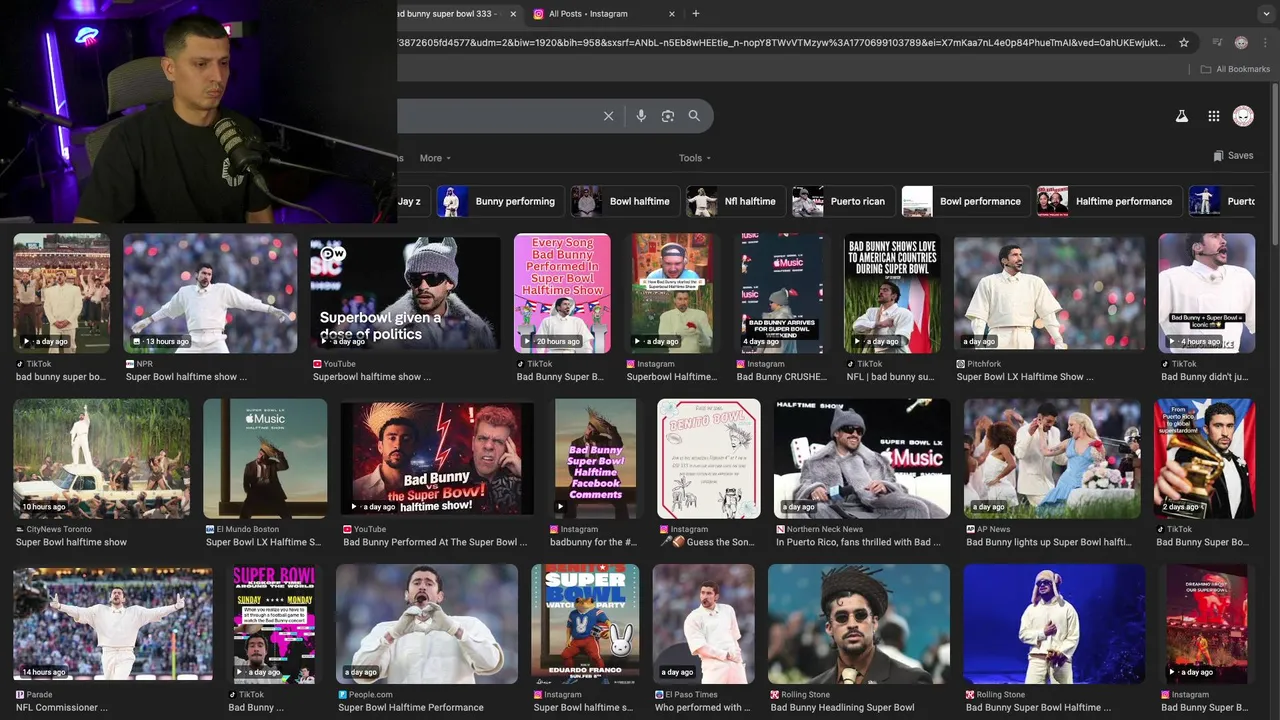Screen dimensions: 1280x720
Task: Click 'Bad Bunny Super Bowl Halftime' Rolling Stone caption
Action: click(1039, 707)
